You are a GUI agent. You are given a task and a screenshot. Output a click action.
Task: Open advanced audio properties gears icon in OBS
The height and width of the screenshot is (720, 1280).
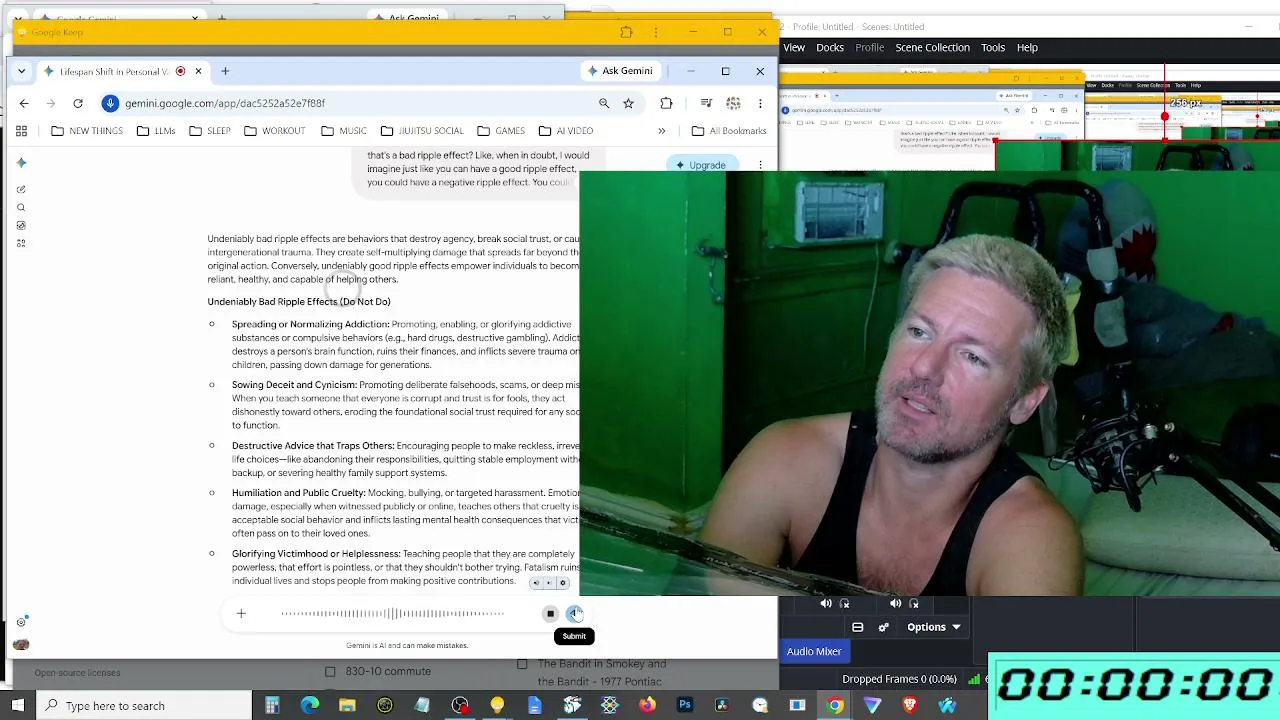click(x=883, y=627)
